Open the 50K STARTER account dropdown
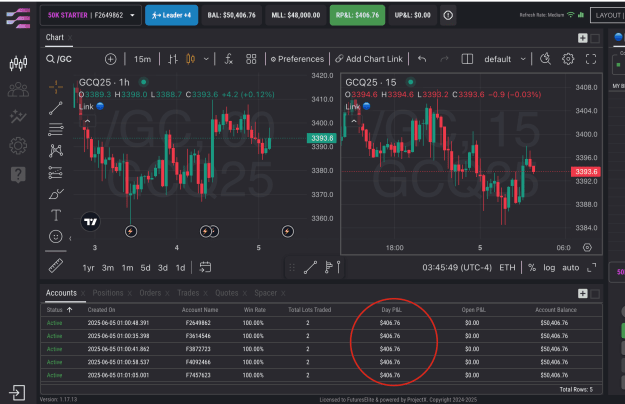 click(x=91, y=16)
